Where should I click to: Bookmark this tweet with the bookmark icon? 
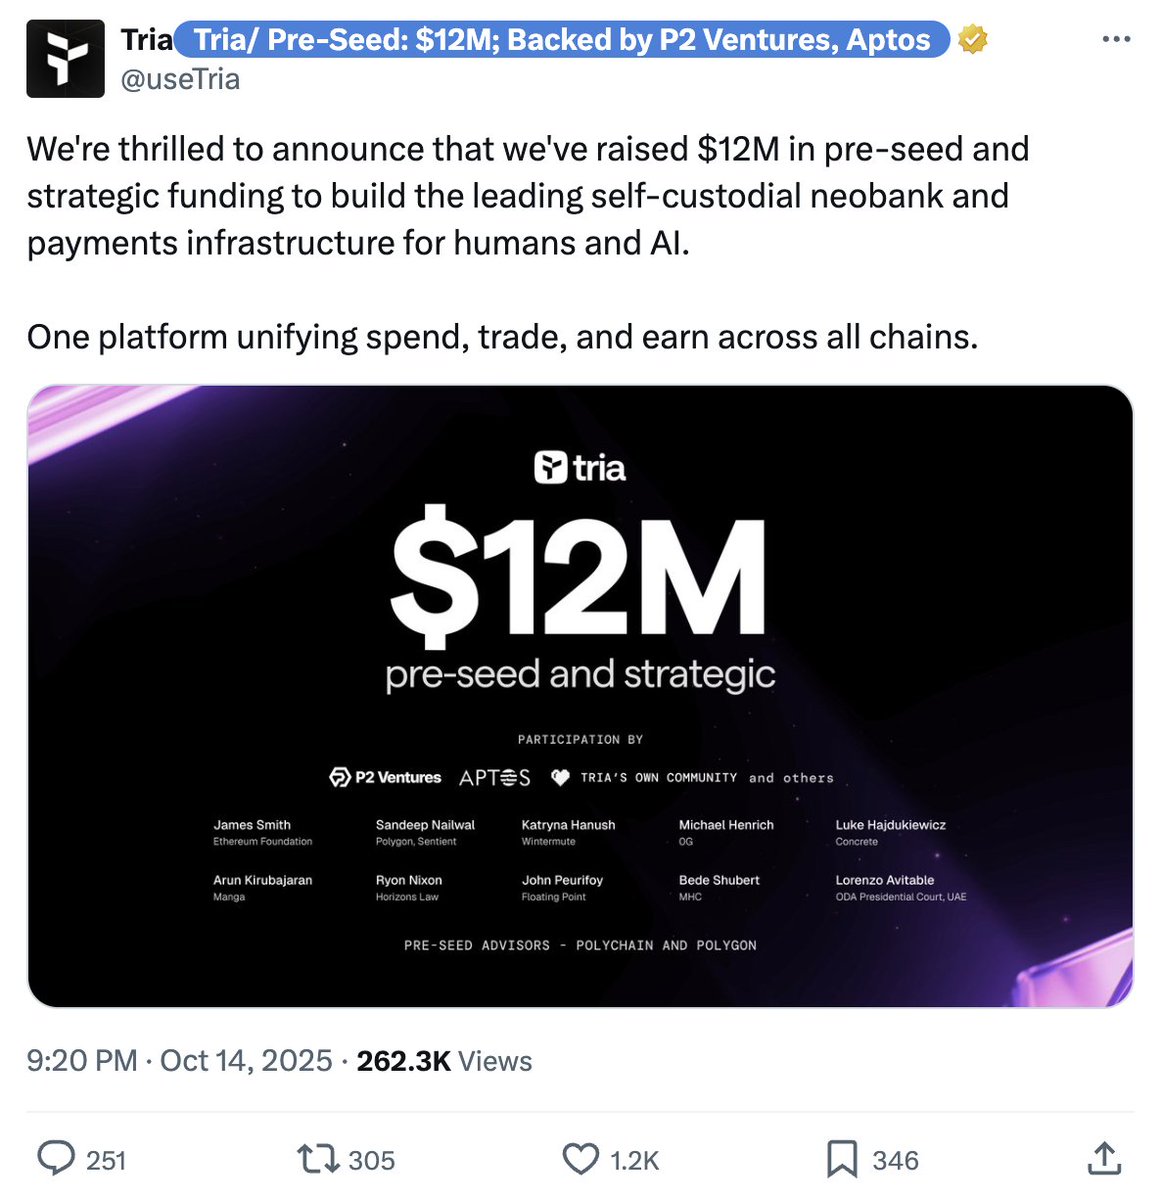tap(842, 1159)
